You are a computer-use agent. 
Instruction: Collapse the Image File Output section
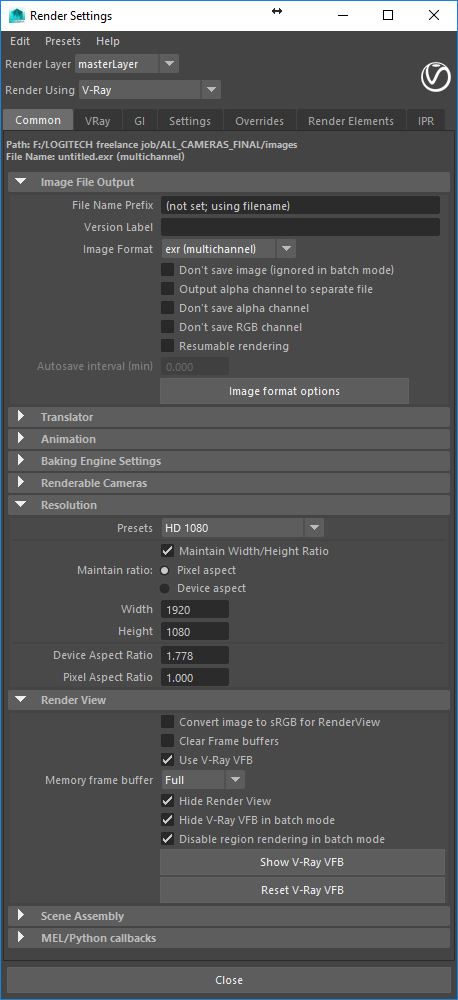21,182
